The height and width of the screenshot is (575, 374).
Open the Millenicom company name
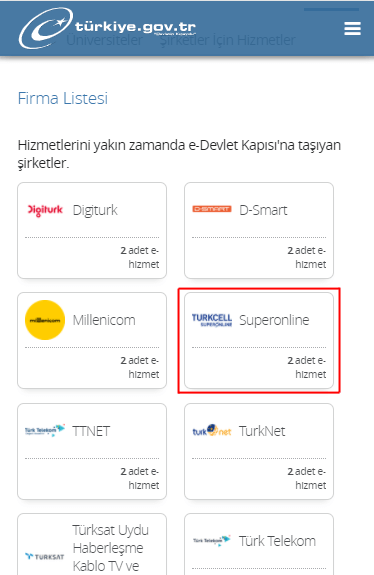(x=104, y=320)
